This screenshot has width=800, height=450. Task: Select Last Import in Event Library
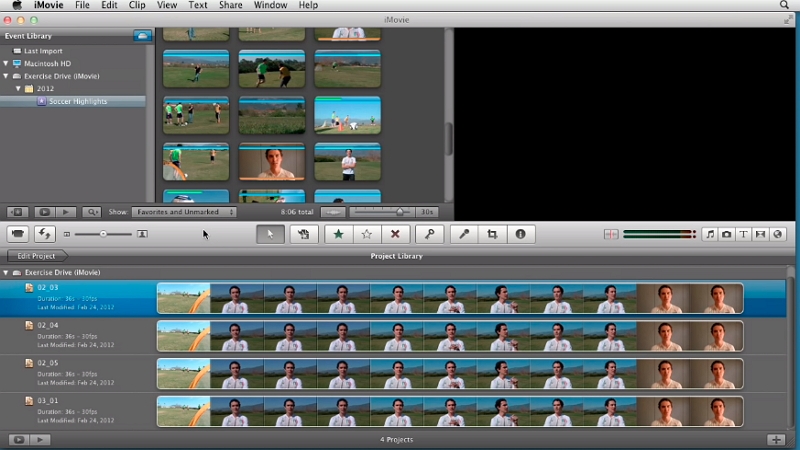43,51
